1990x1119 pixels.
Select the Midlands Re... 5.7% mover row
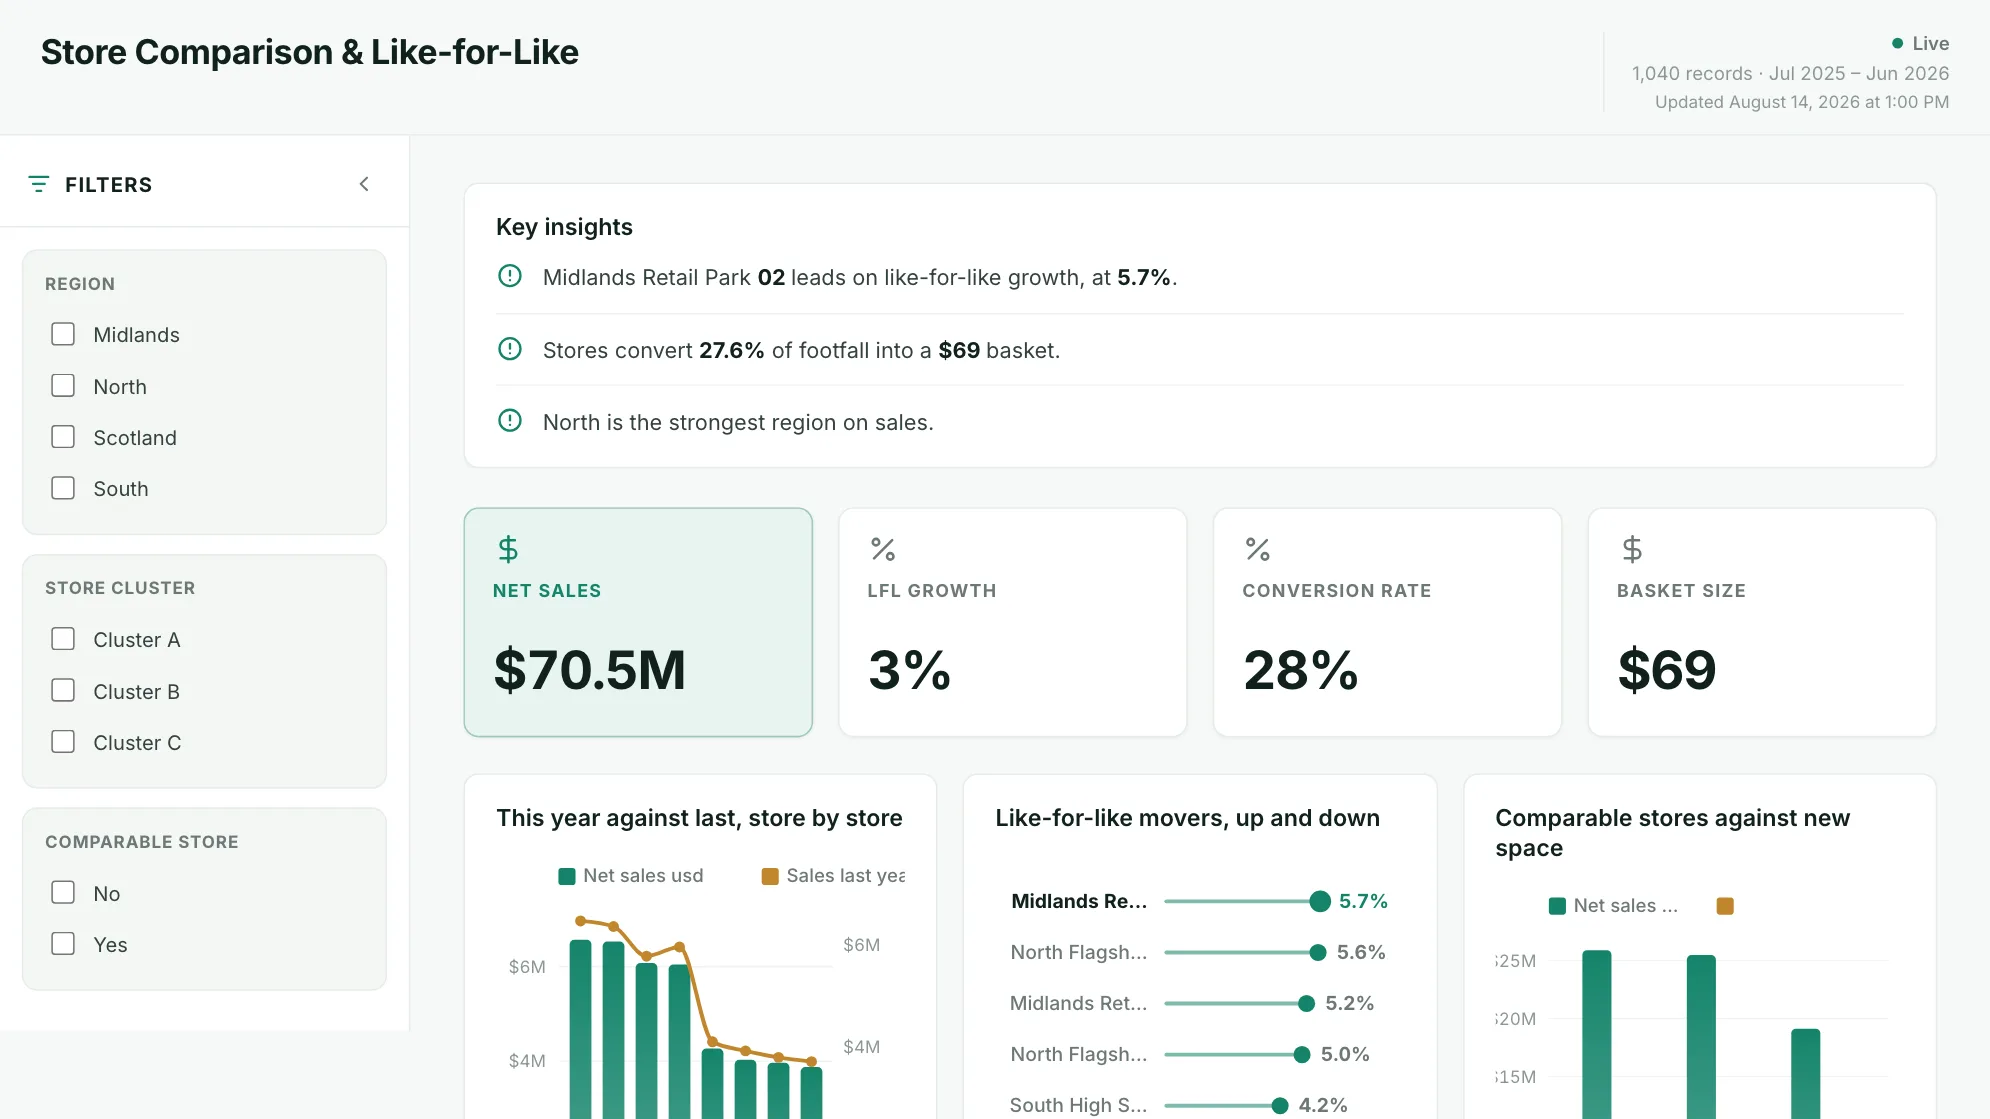1199,901
